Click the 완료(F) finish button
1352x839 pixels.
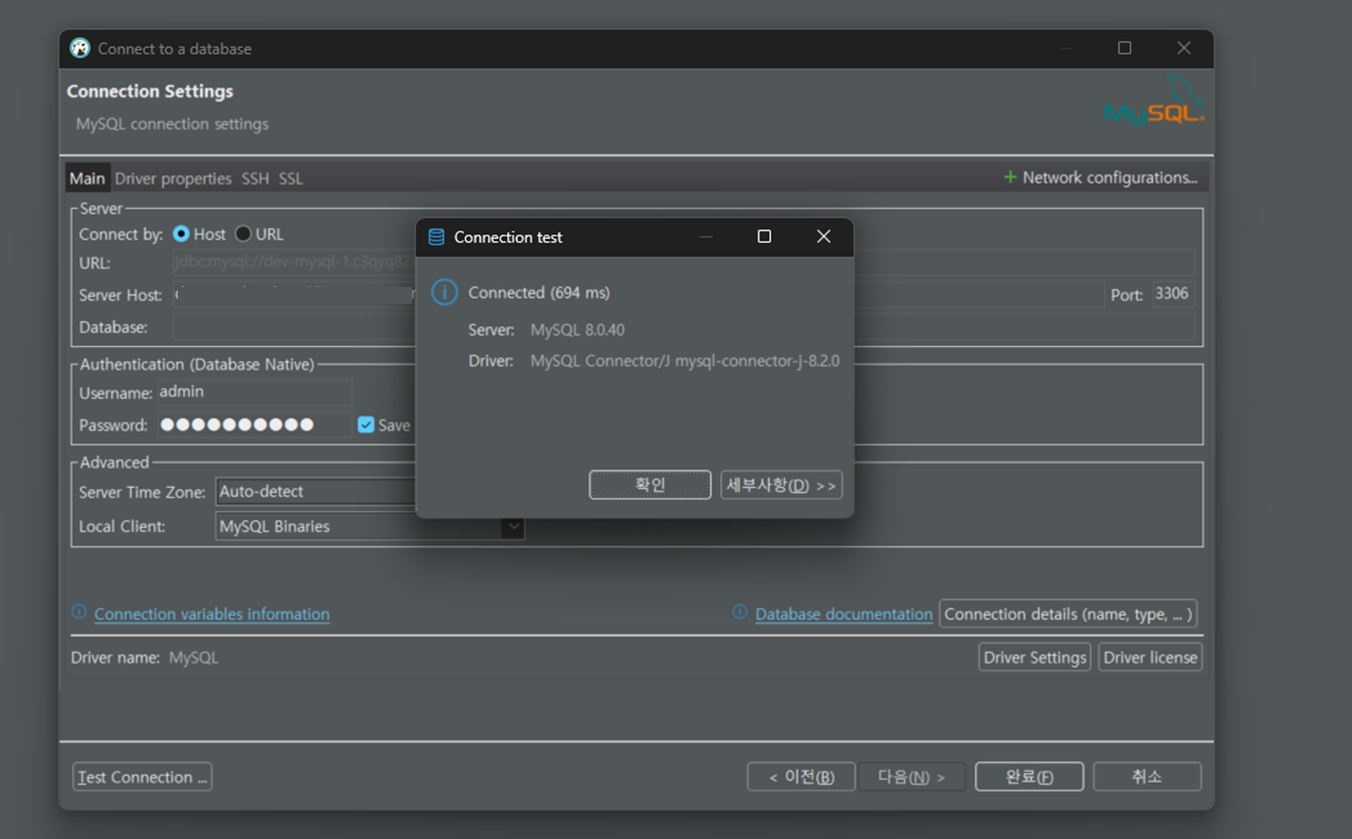pos(1029,777)
